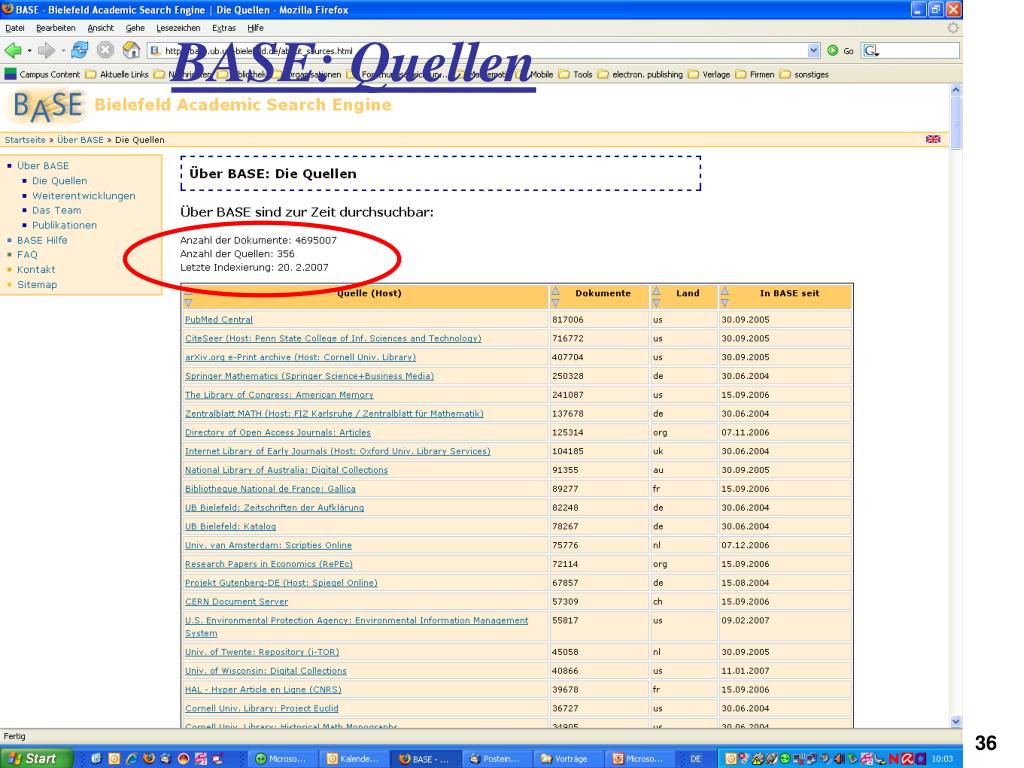Open the arXiv.org e-Print archive link
The image size is (1024, 768).
[300, 357]
